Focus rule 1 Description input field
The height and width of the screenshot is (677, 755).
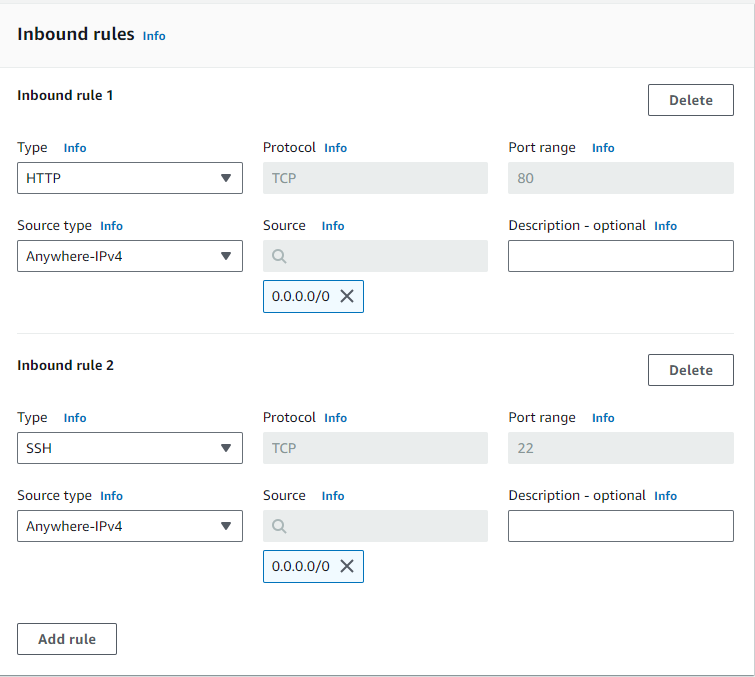tap(621, 256)
